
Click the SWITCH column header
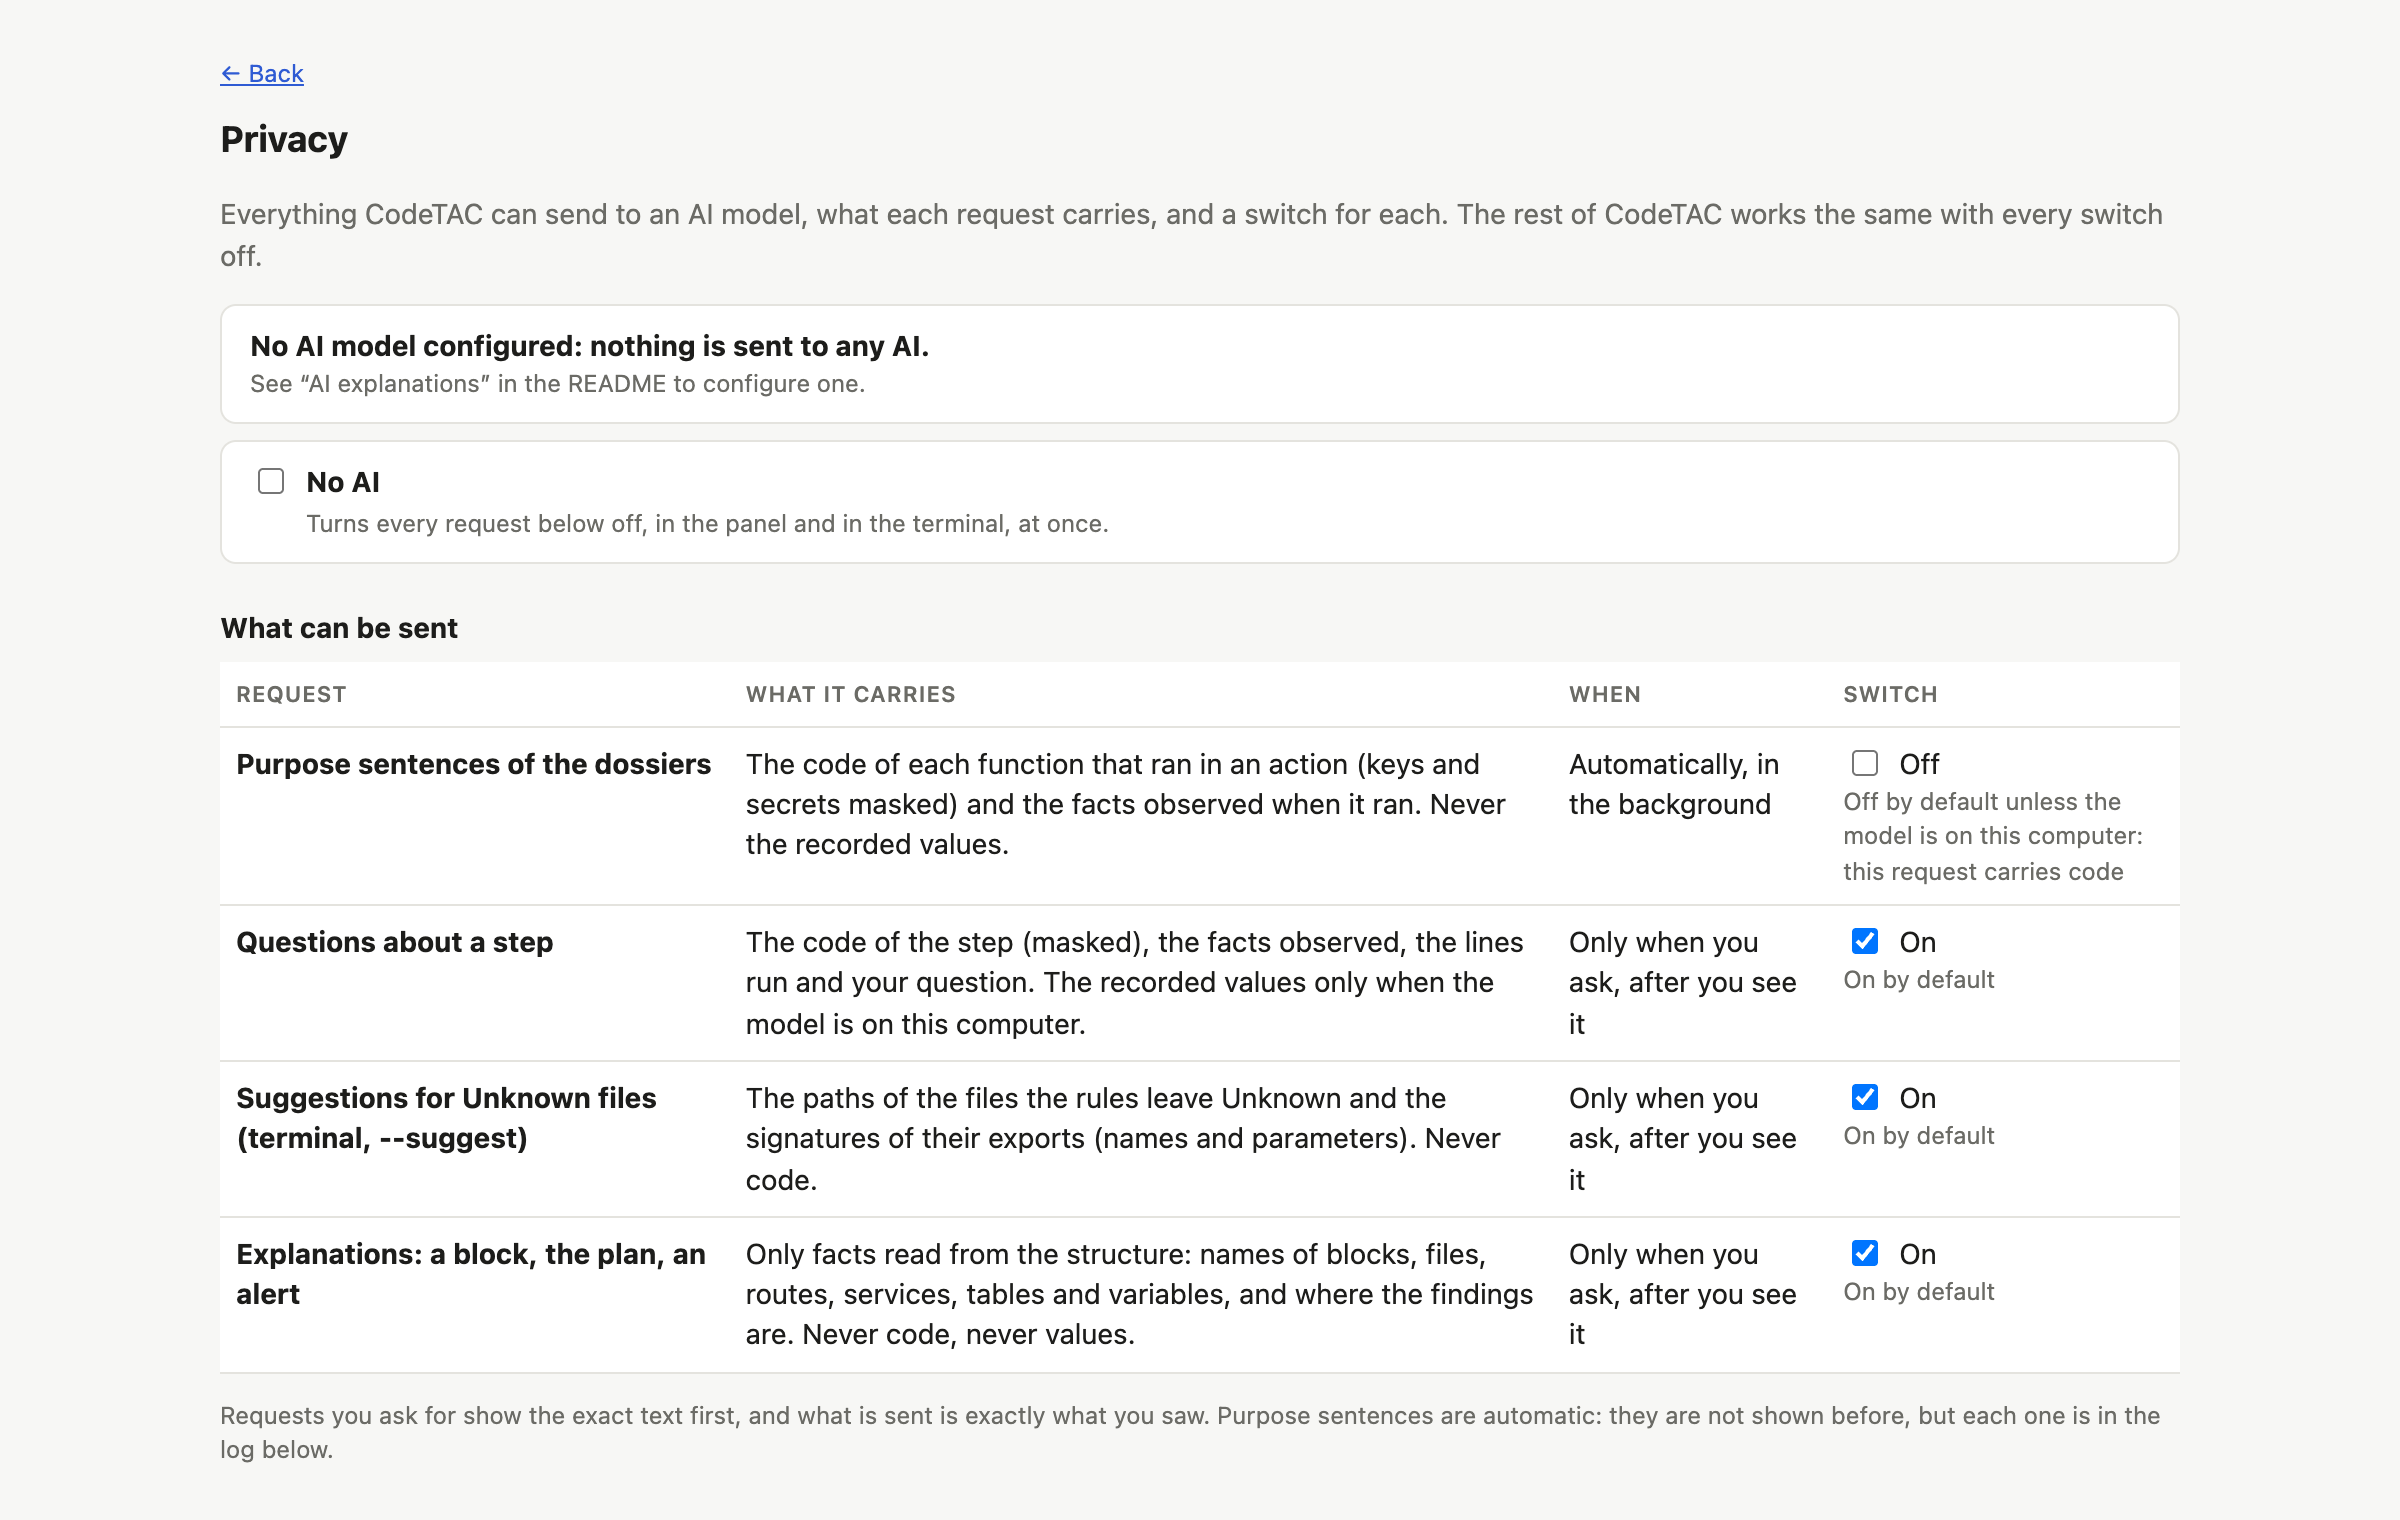(x=1890, y=694)
